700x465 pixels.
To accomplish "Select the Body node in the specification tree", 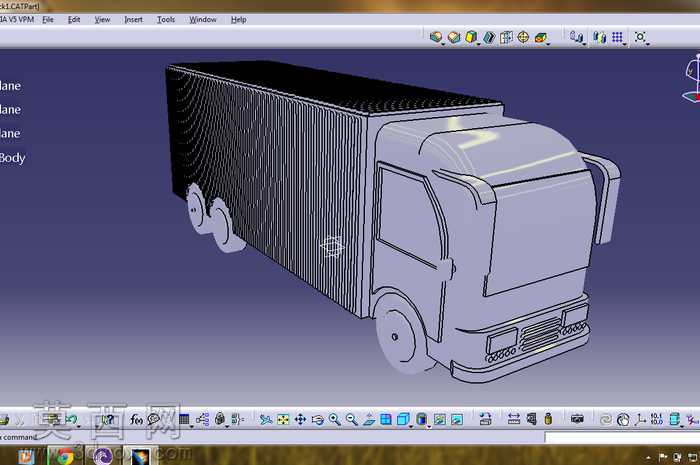I will coord(12,158).
